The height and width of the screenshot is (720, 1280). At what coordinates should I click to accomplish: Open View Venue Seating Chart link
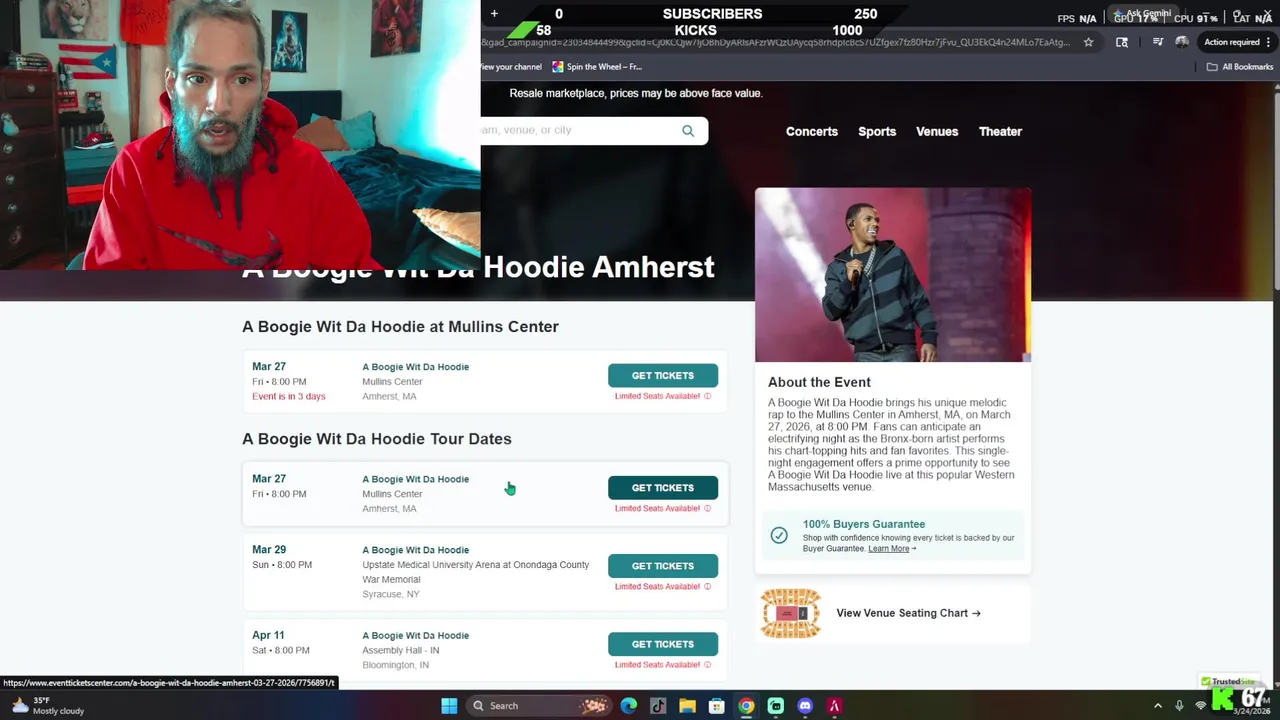coord(908,613)
